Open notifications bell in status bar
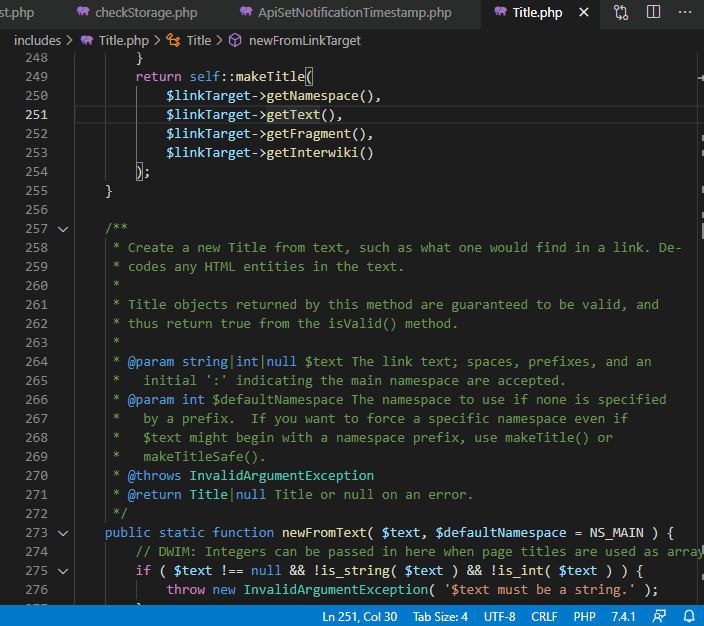The height and width of the screenshot is (626, 704). click(689, 617)
